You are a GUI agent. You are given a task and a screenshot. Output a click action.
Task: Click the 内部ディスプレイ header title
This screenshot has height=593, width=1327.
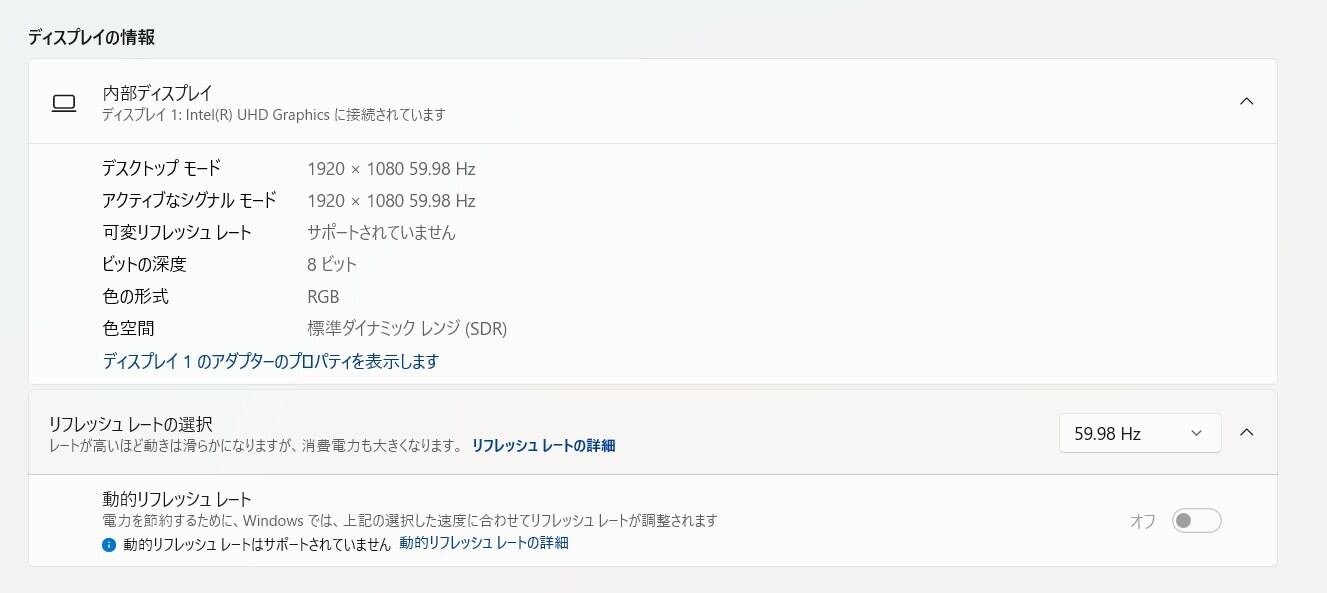point(158,92)
